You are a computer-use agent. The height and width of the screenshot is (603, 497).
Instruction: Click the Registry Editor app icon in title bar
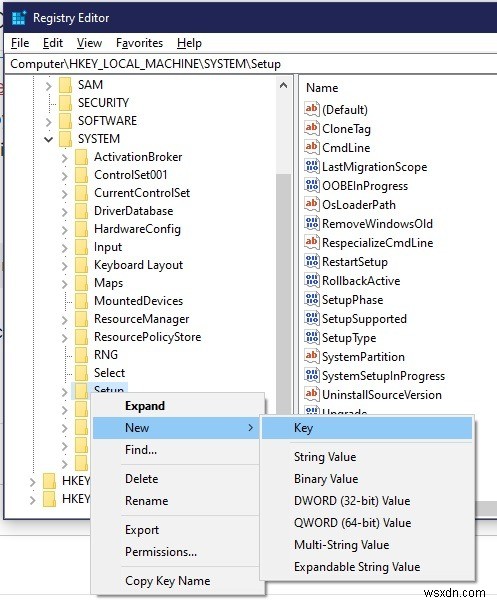19,18
